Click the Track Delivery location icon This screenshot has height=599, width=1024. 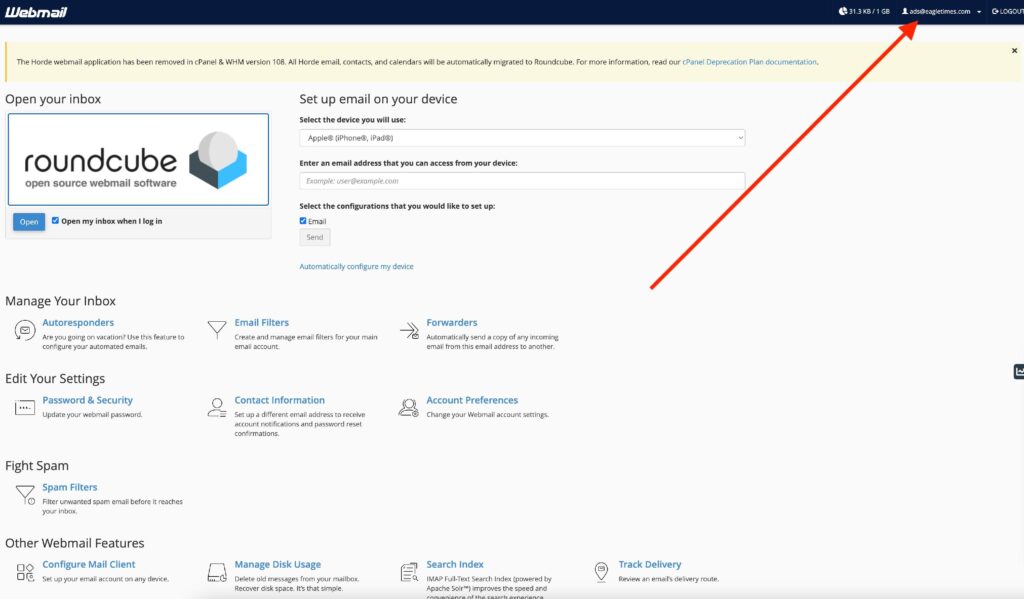(x=601, y=572)
